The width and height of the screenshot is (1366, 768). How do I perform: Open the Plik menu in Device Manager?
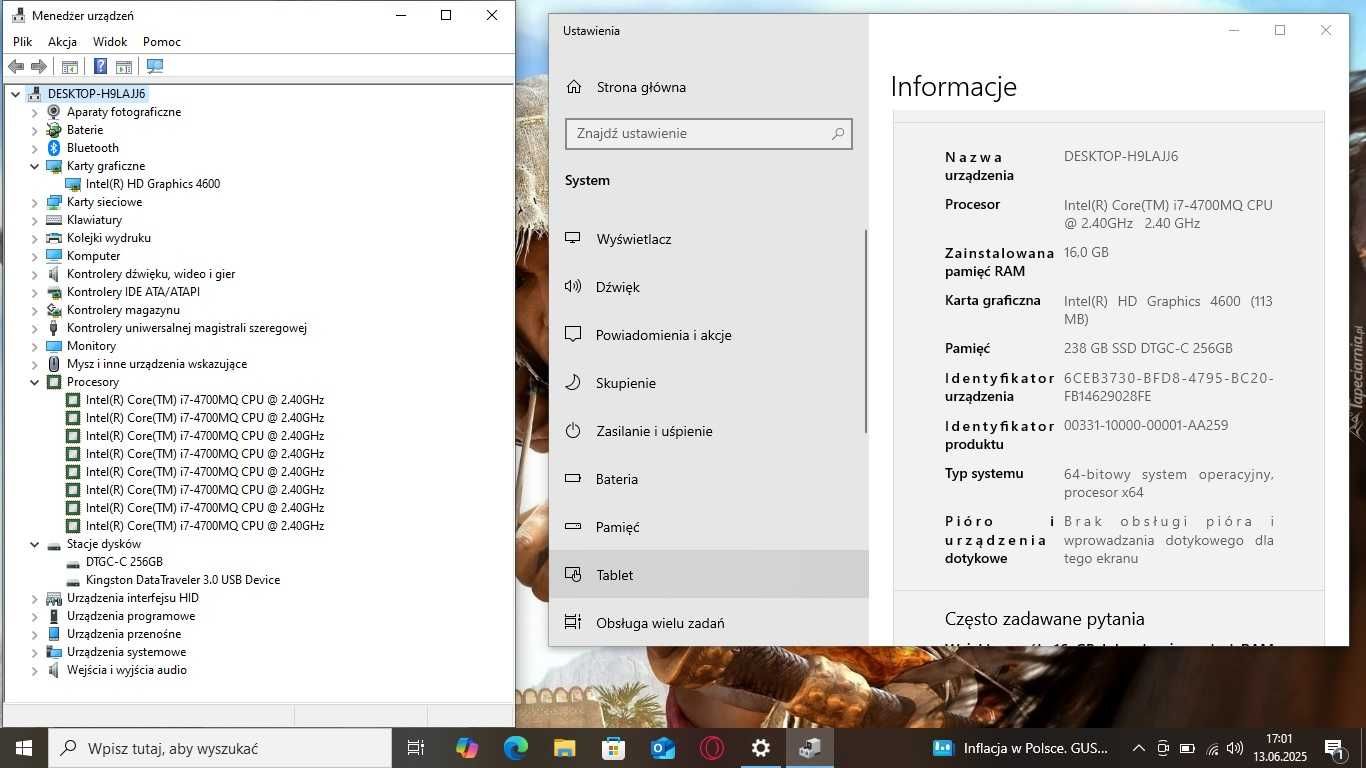coord(23,42)
